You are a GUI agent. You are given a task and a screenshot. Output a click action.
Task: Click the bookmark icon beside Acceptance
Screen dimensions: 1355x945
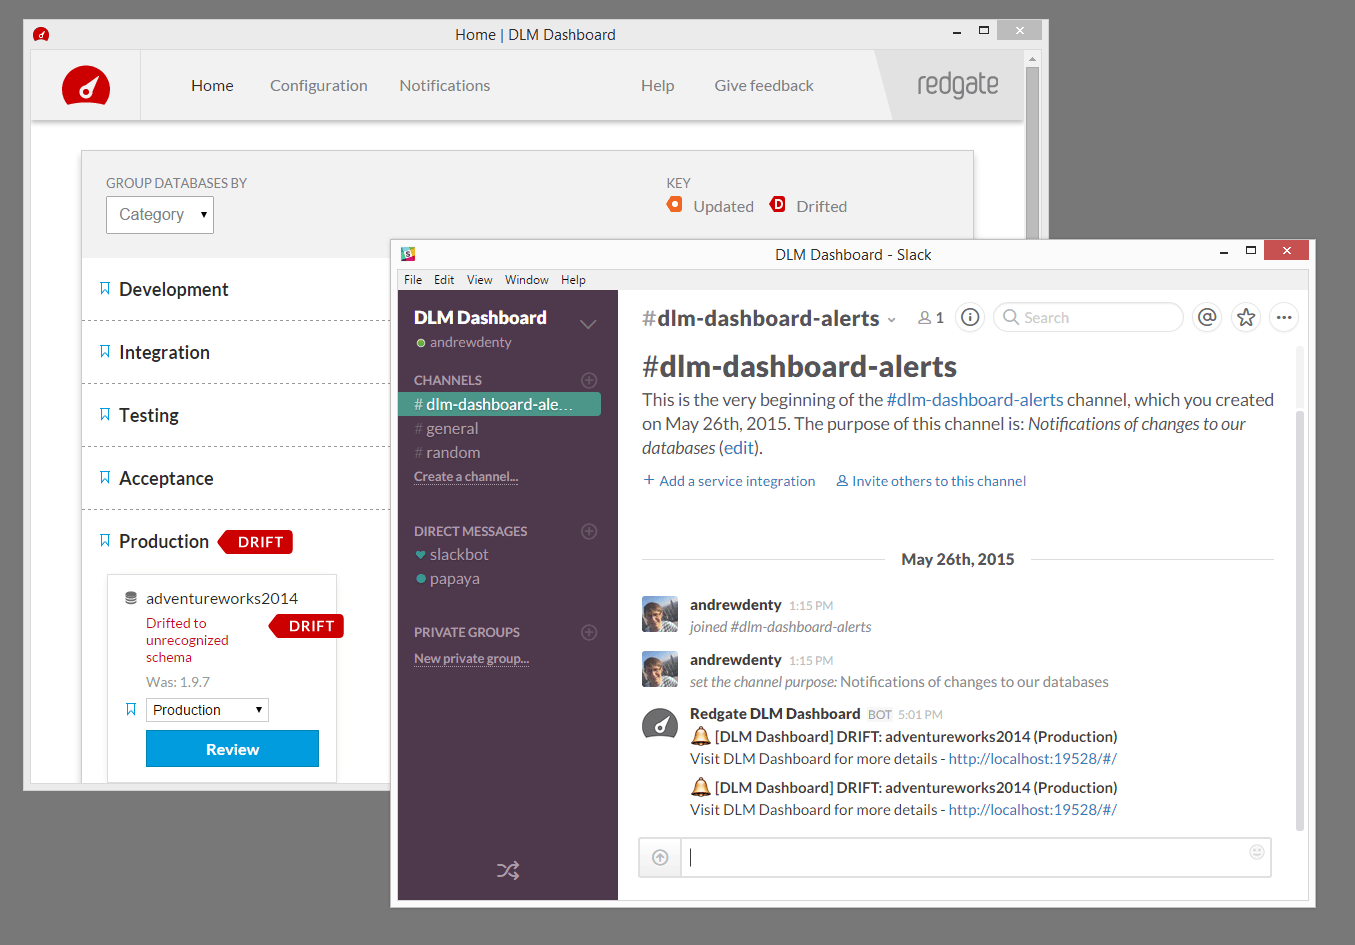click(x=105, y=477)
